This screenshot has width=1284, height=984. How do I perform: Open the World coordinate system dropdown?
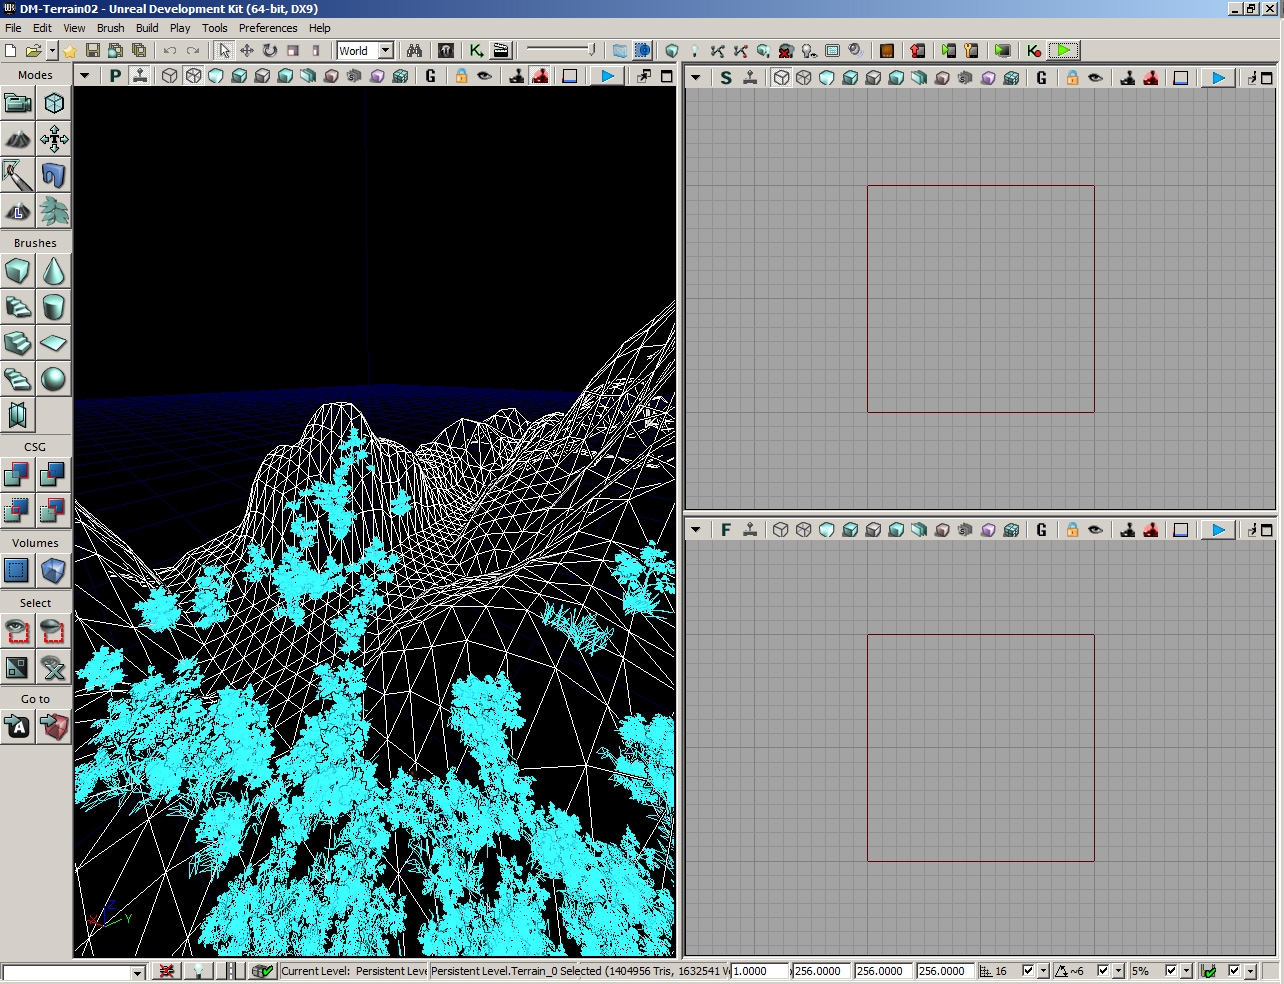click(x=385, y=50)
